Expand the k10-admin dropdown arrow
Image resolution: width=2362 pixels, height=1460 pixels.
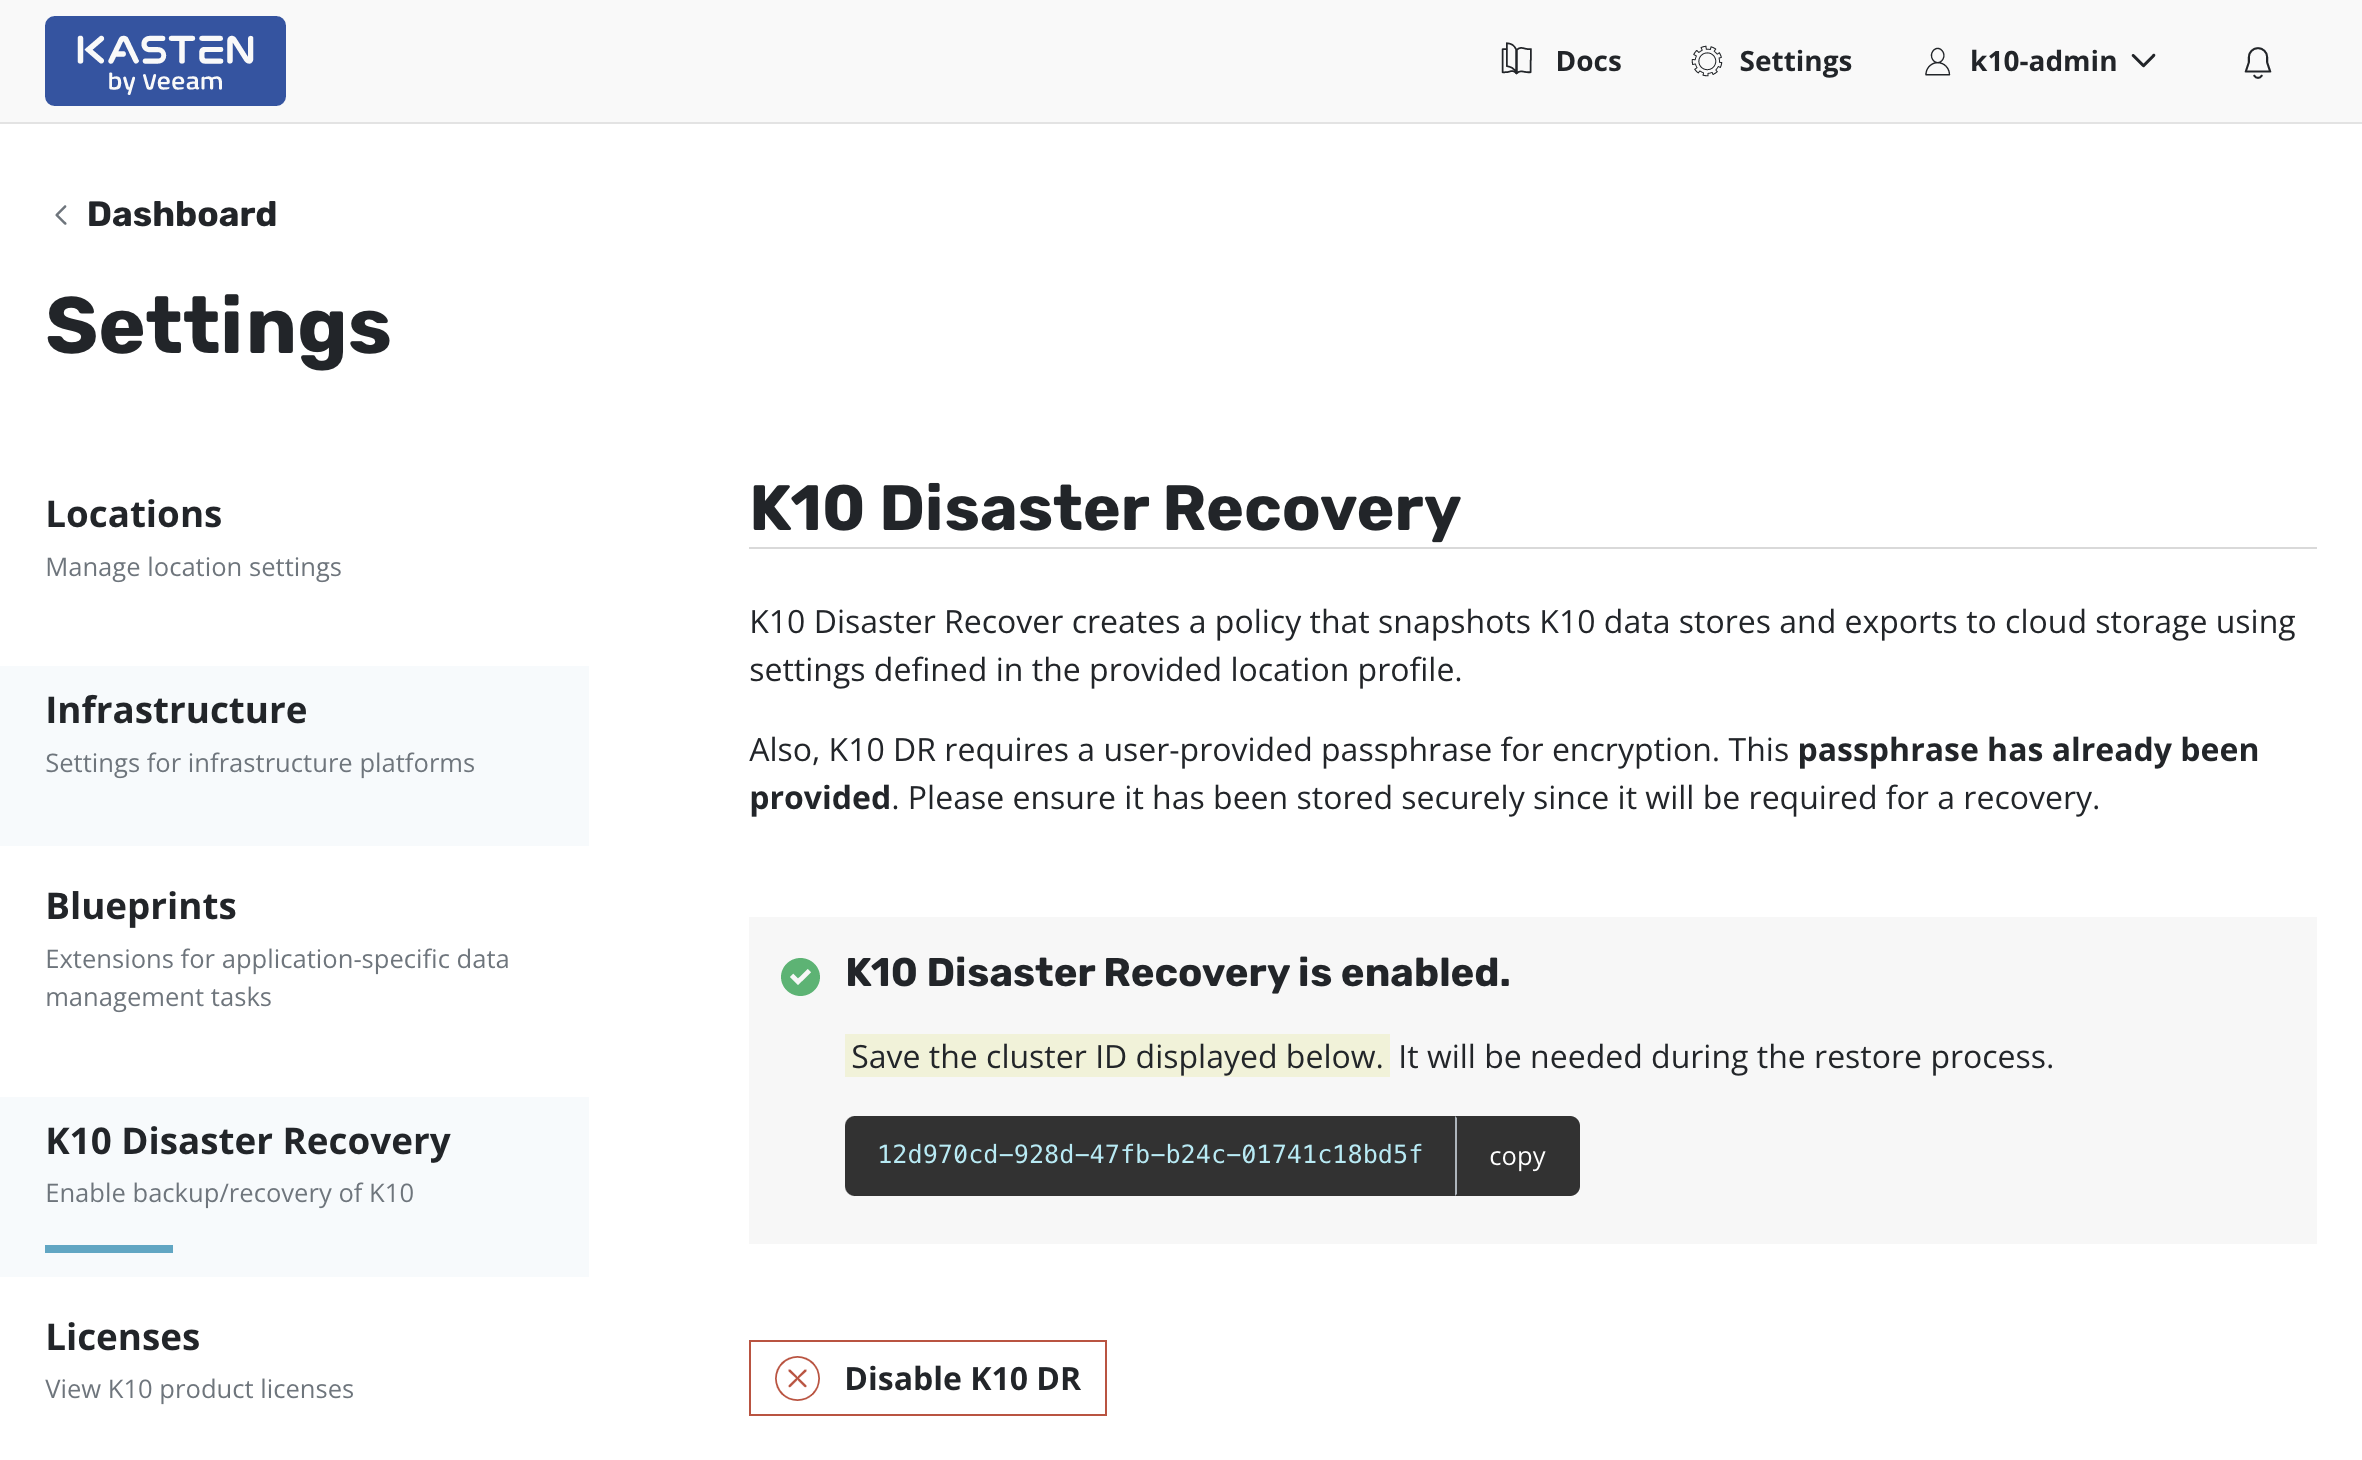[x=2143, y=61]
